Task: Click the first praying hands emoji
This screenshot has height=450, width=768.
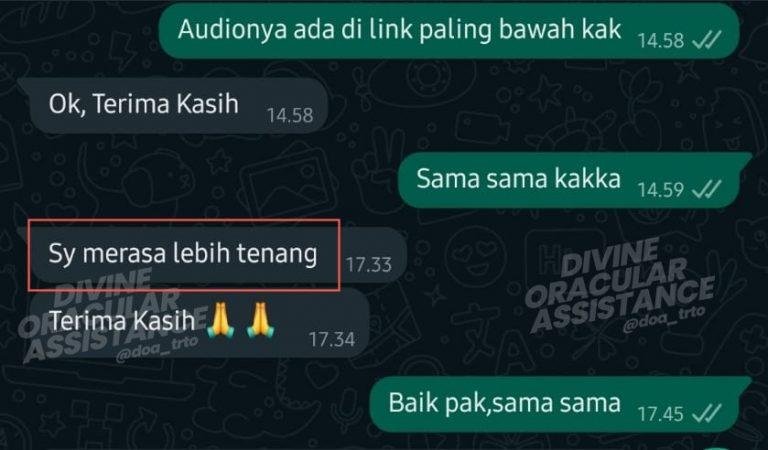Action: 220,320
